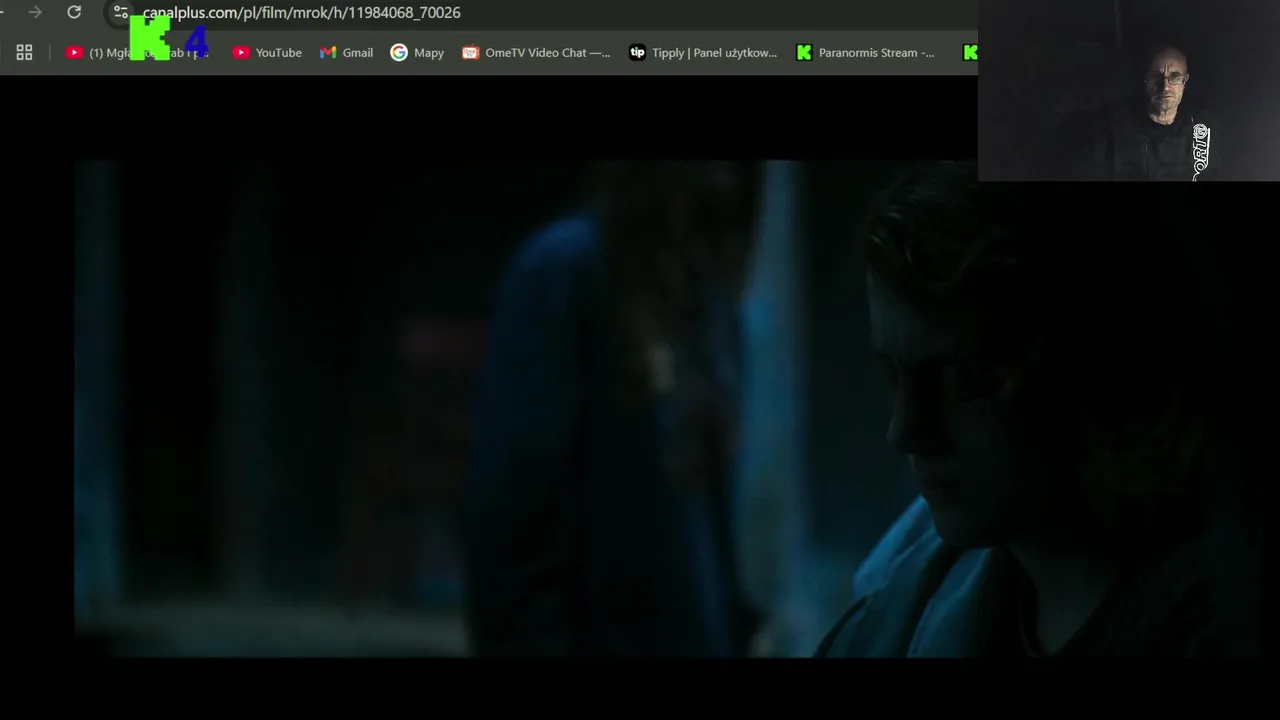
Task: Open the YouTube bookmark
Action: coord(267,52)
